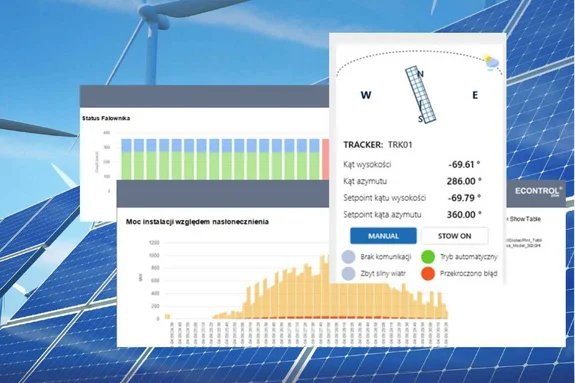Click the Kąt azymutu value 286.00

[464, 181]
